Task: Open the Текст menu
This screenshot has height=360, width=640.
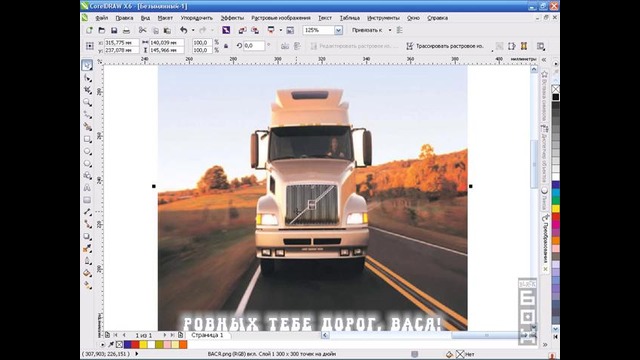Action: tap(325, 18)
